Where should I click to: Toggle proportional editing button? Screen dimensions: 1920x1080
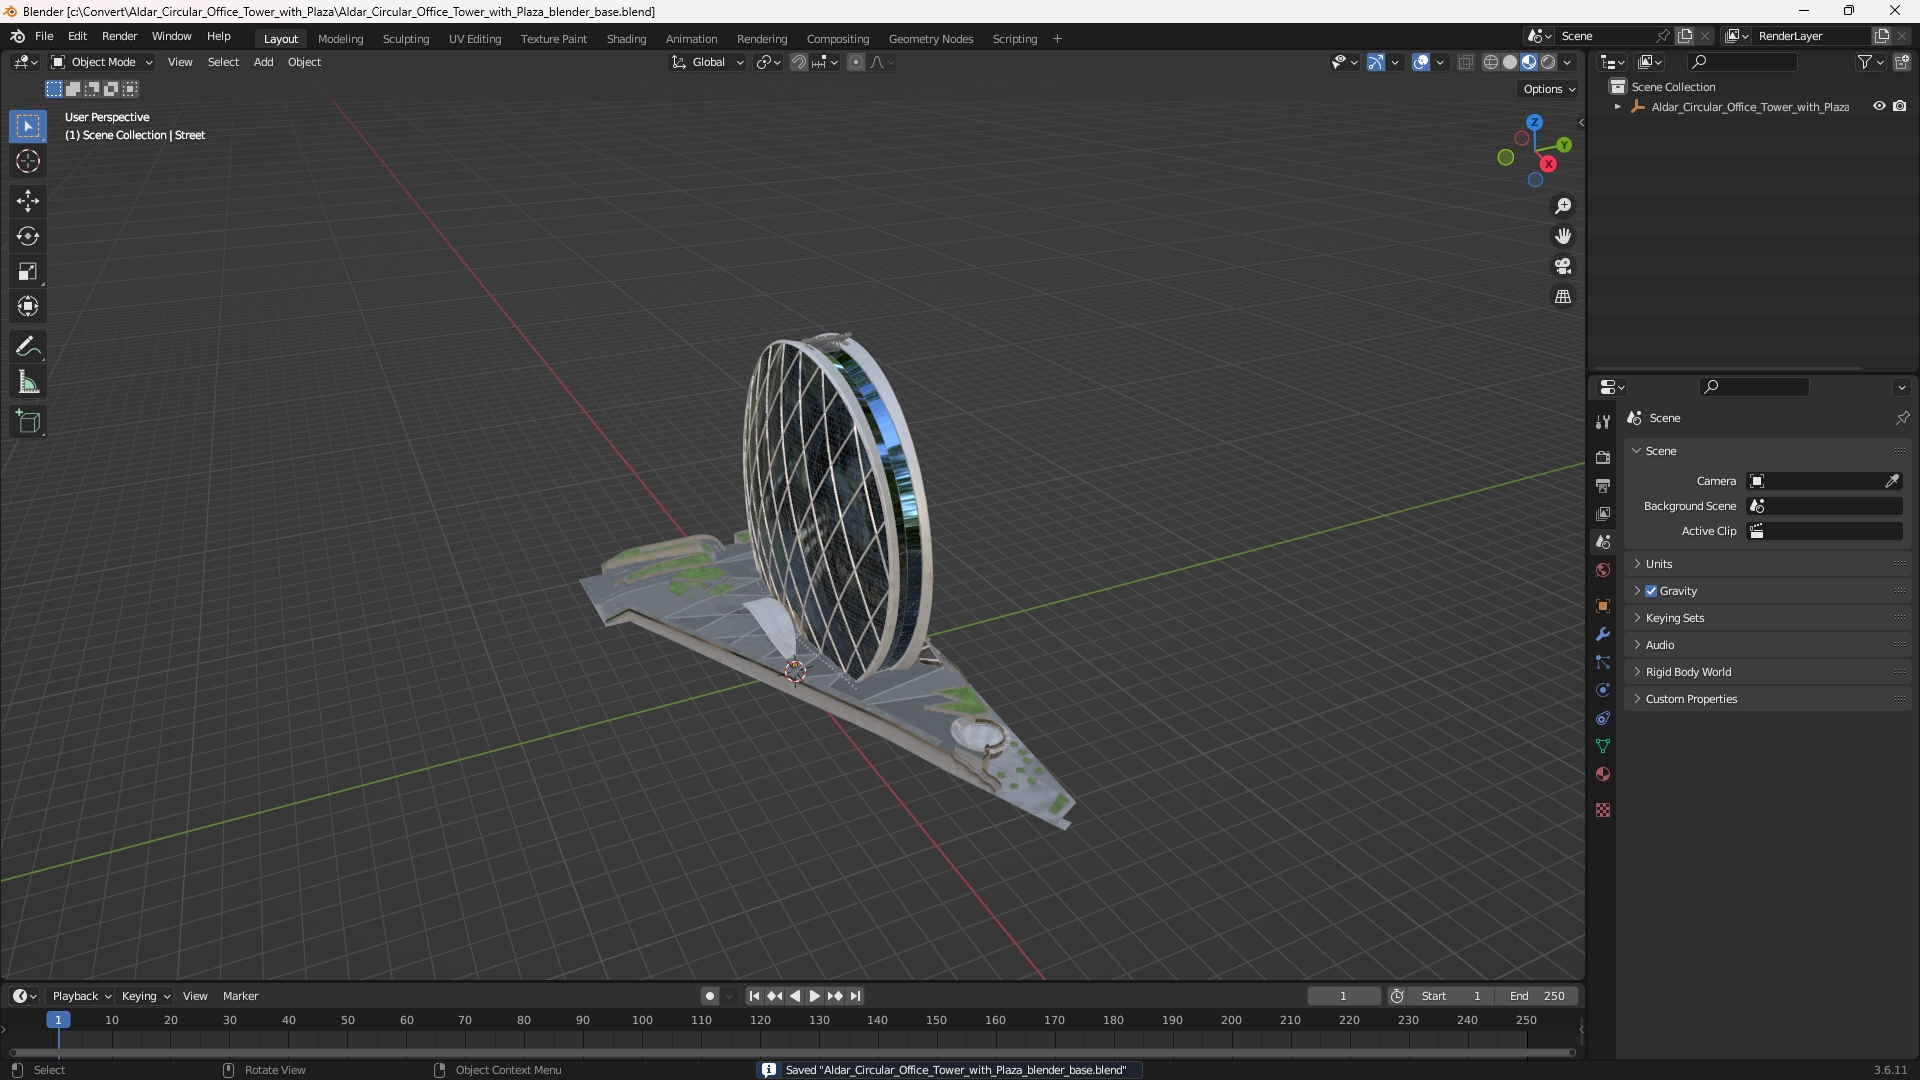coord(856,62)
